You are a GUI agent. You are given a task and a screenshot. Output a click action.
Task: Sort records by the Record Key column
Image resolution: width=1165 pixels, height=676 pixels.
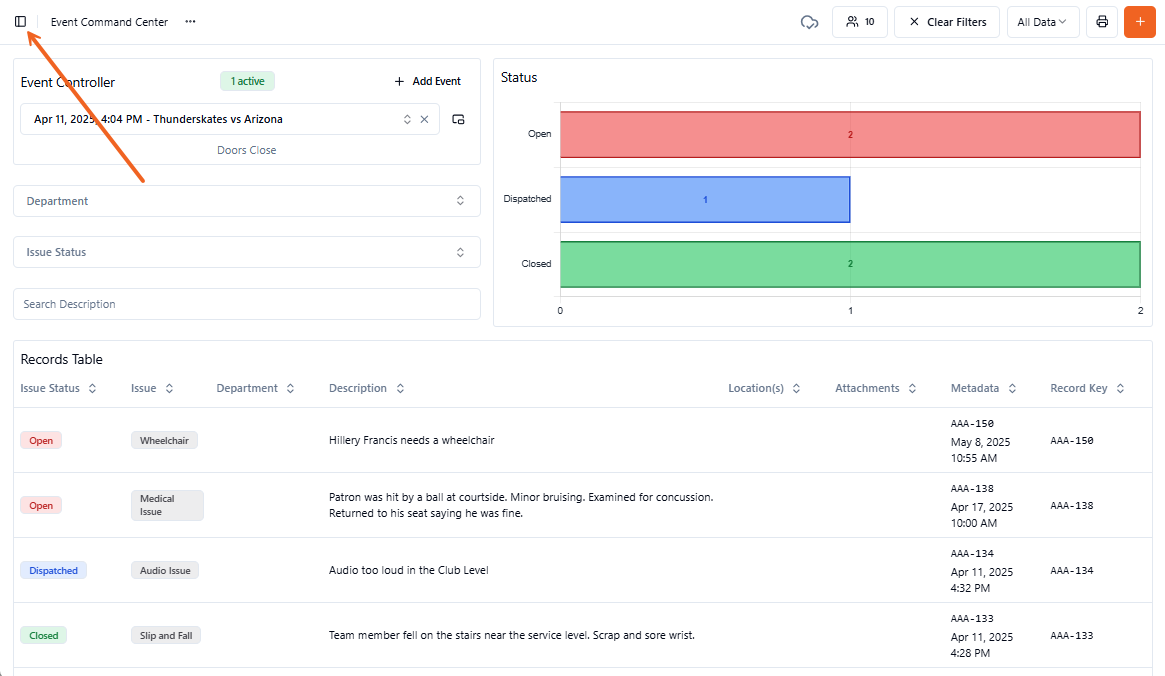[x=1087, y=388]
